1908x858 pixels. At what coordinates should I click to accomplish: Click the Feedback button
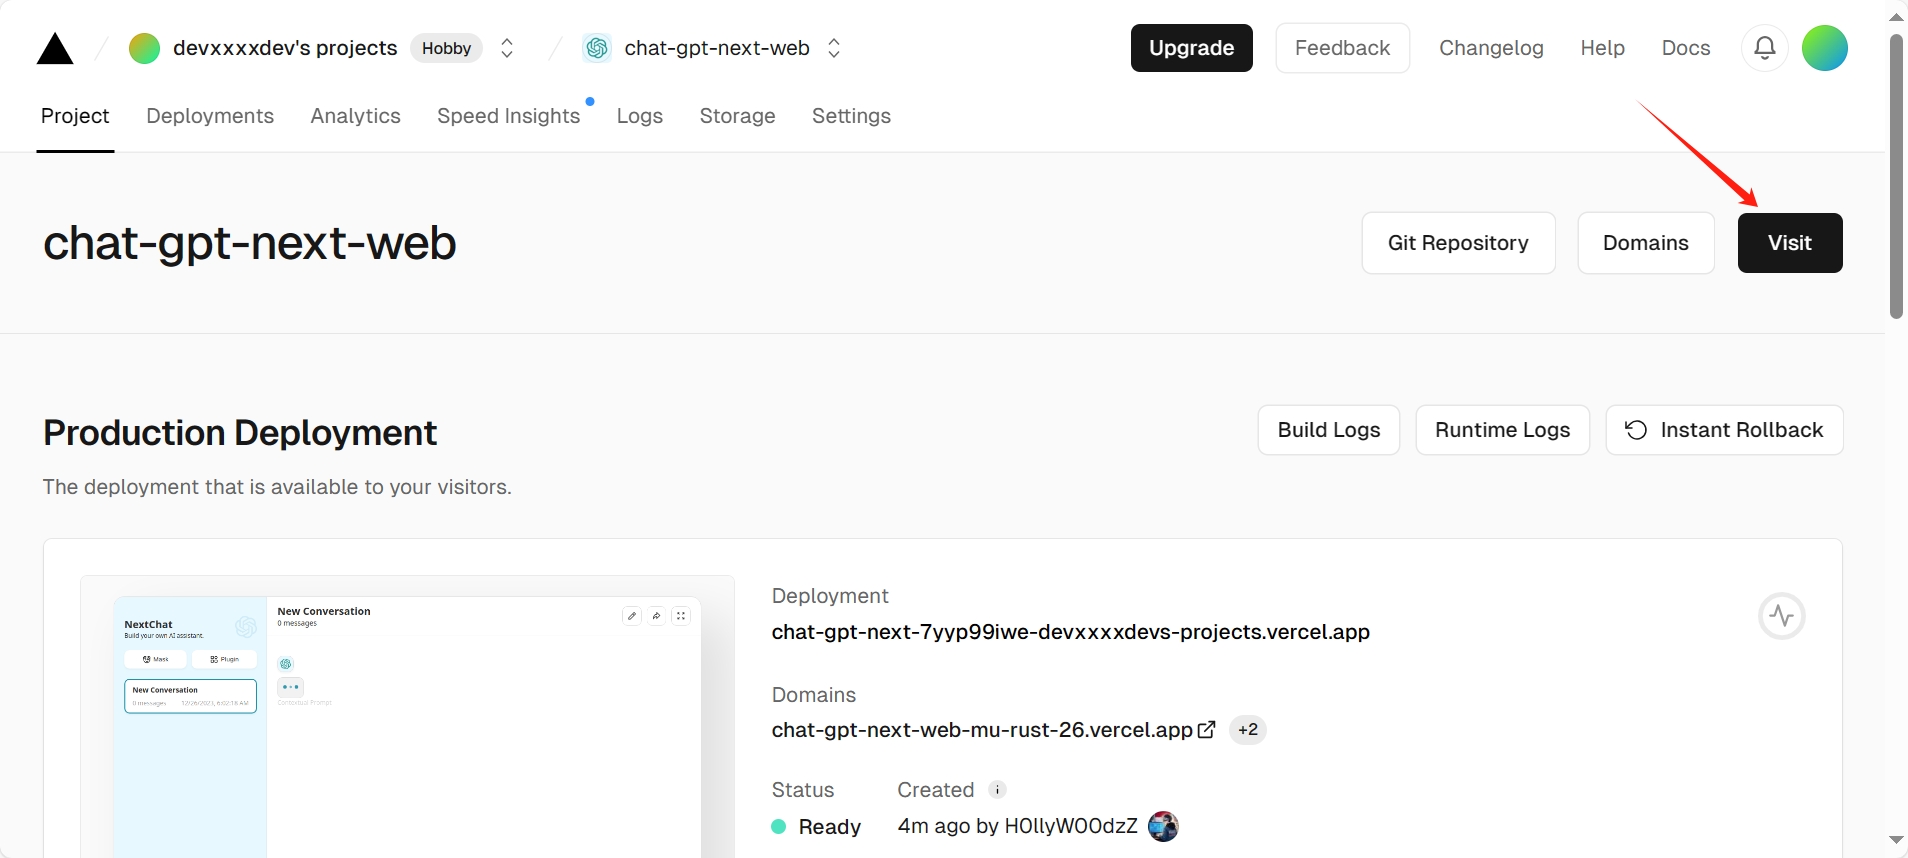tap(1342, 48)
